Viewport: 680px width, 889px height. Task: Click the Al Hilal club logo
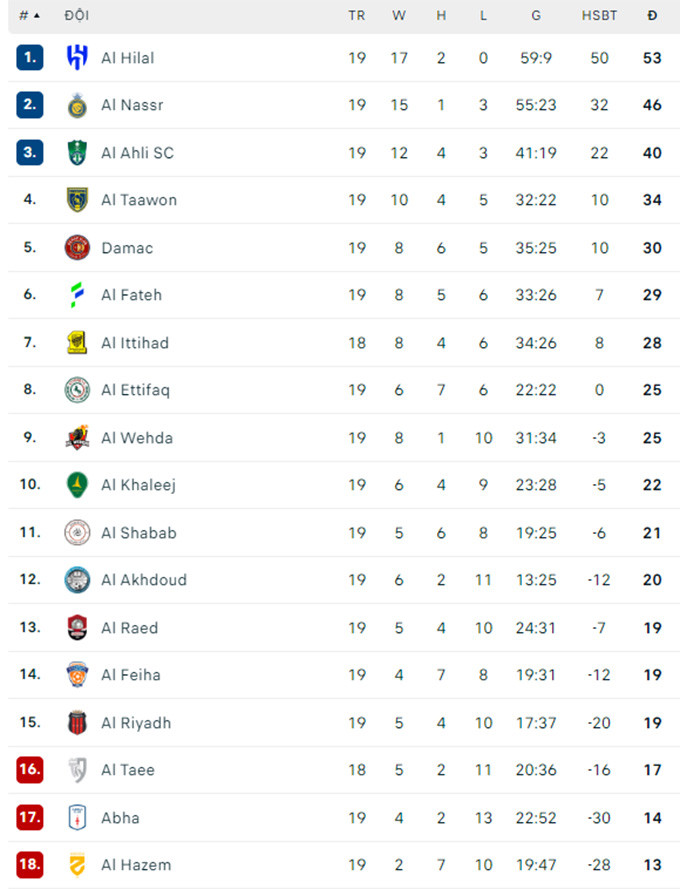[x=77, y=58]
